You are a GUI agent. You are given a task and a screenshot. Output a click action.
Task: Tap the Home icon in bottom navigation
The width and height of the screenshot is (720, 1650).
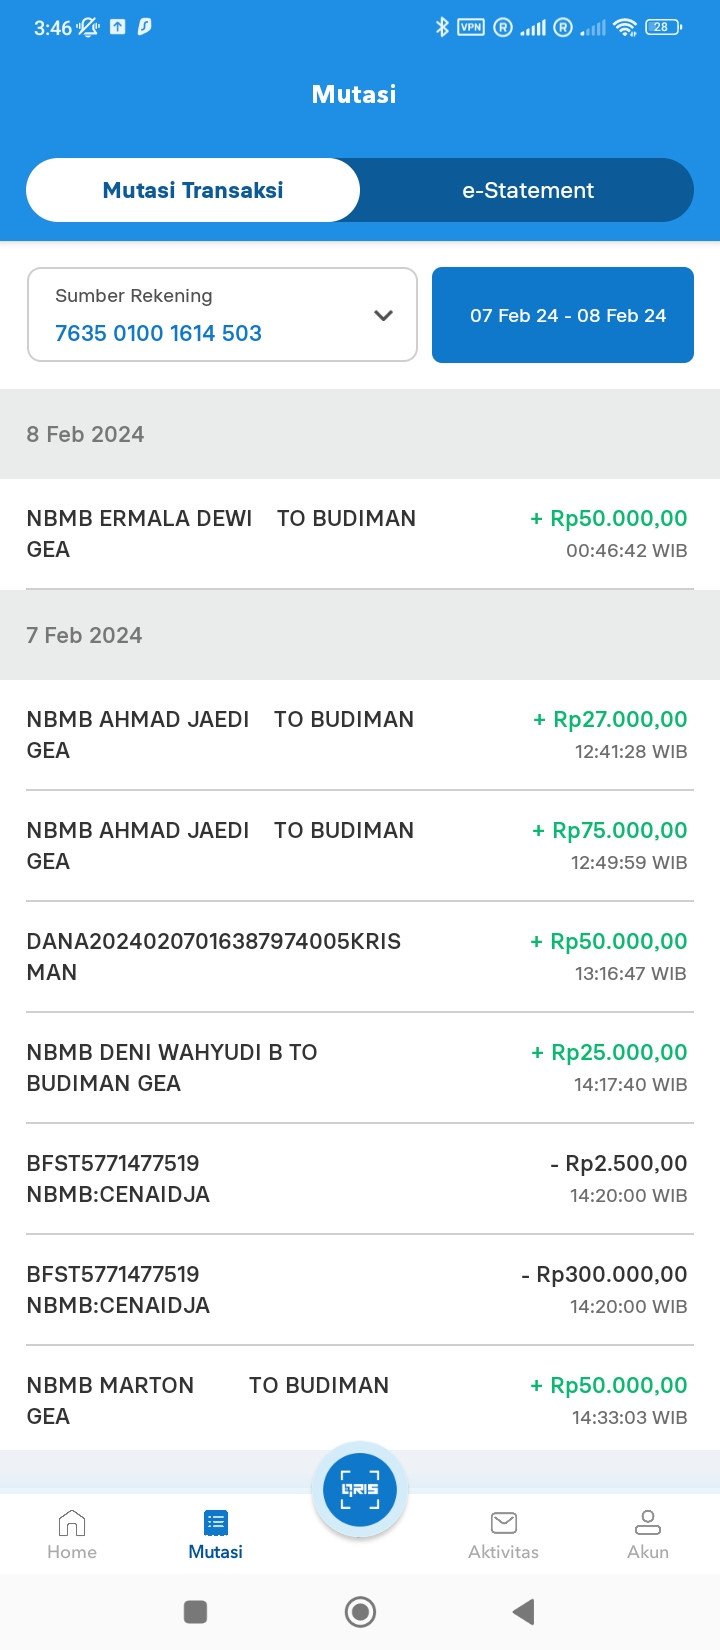point(72,1523)
